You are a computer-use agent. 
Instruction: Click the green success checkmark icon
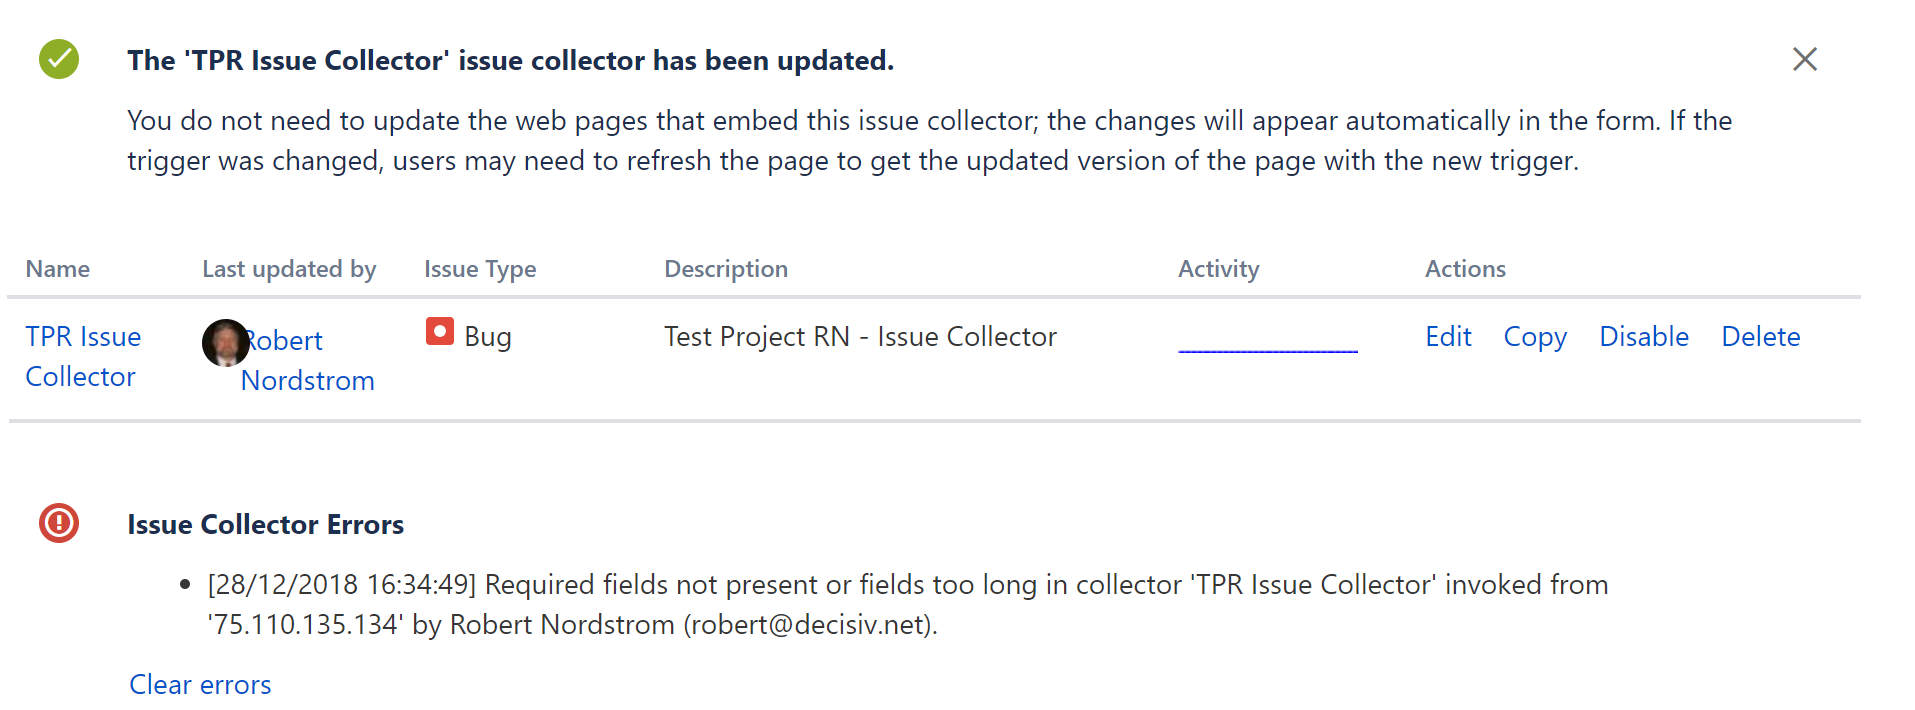click(59, 59)
